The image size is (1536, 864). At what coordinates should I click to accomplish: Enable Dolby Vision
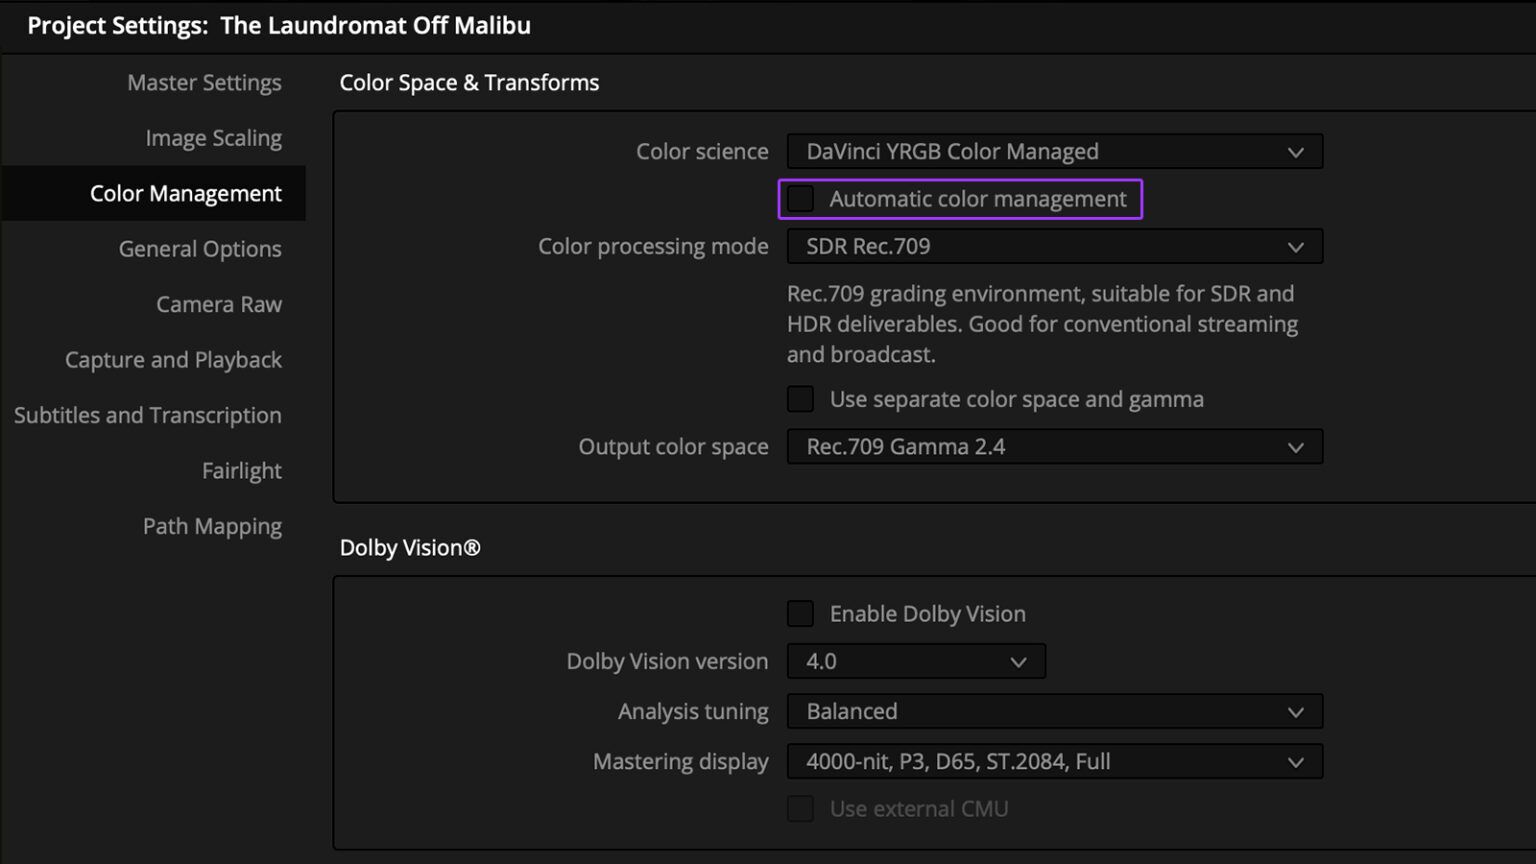(800, 613)
